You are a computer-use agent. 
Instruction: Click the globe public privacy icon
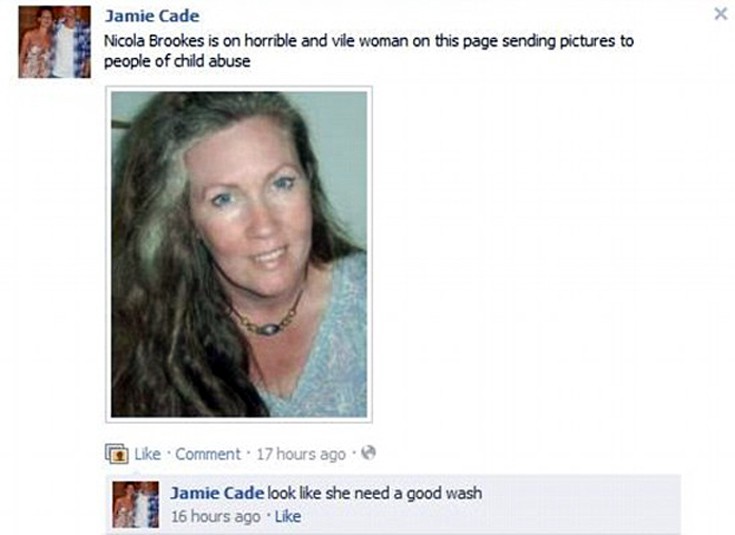coord(369,452)
